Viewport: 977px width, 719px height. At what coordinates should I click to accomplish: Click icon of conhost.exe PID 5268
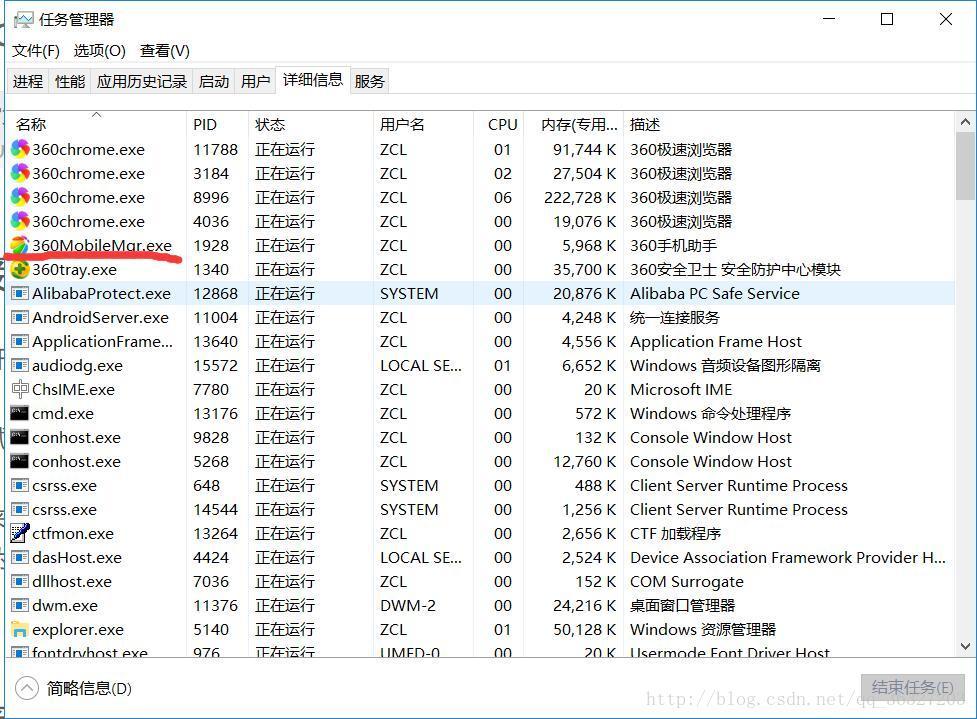pos(19,462)
